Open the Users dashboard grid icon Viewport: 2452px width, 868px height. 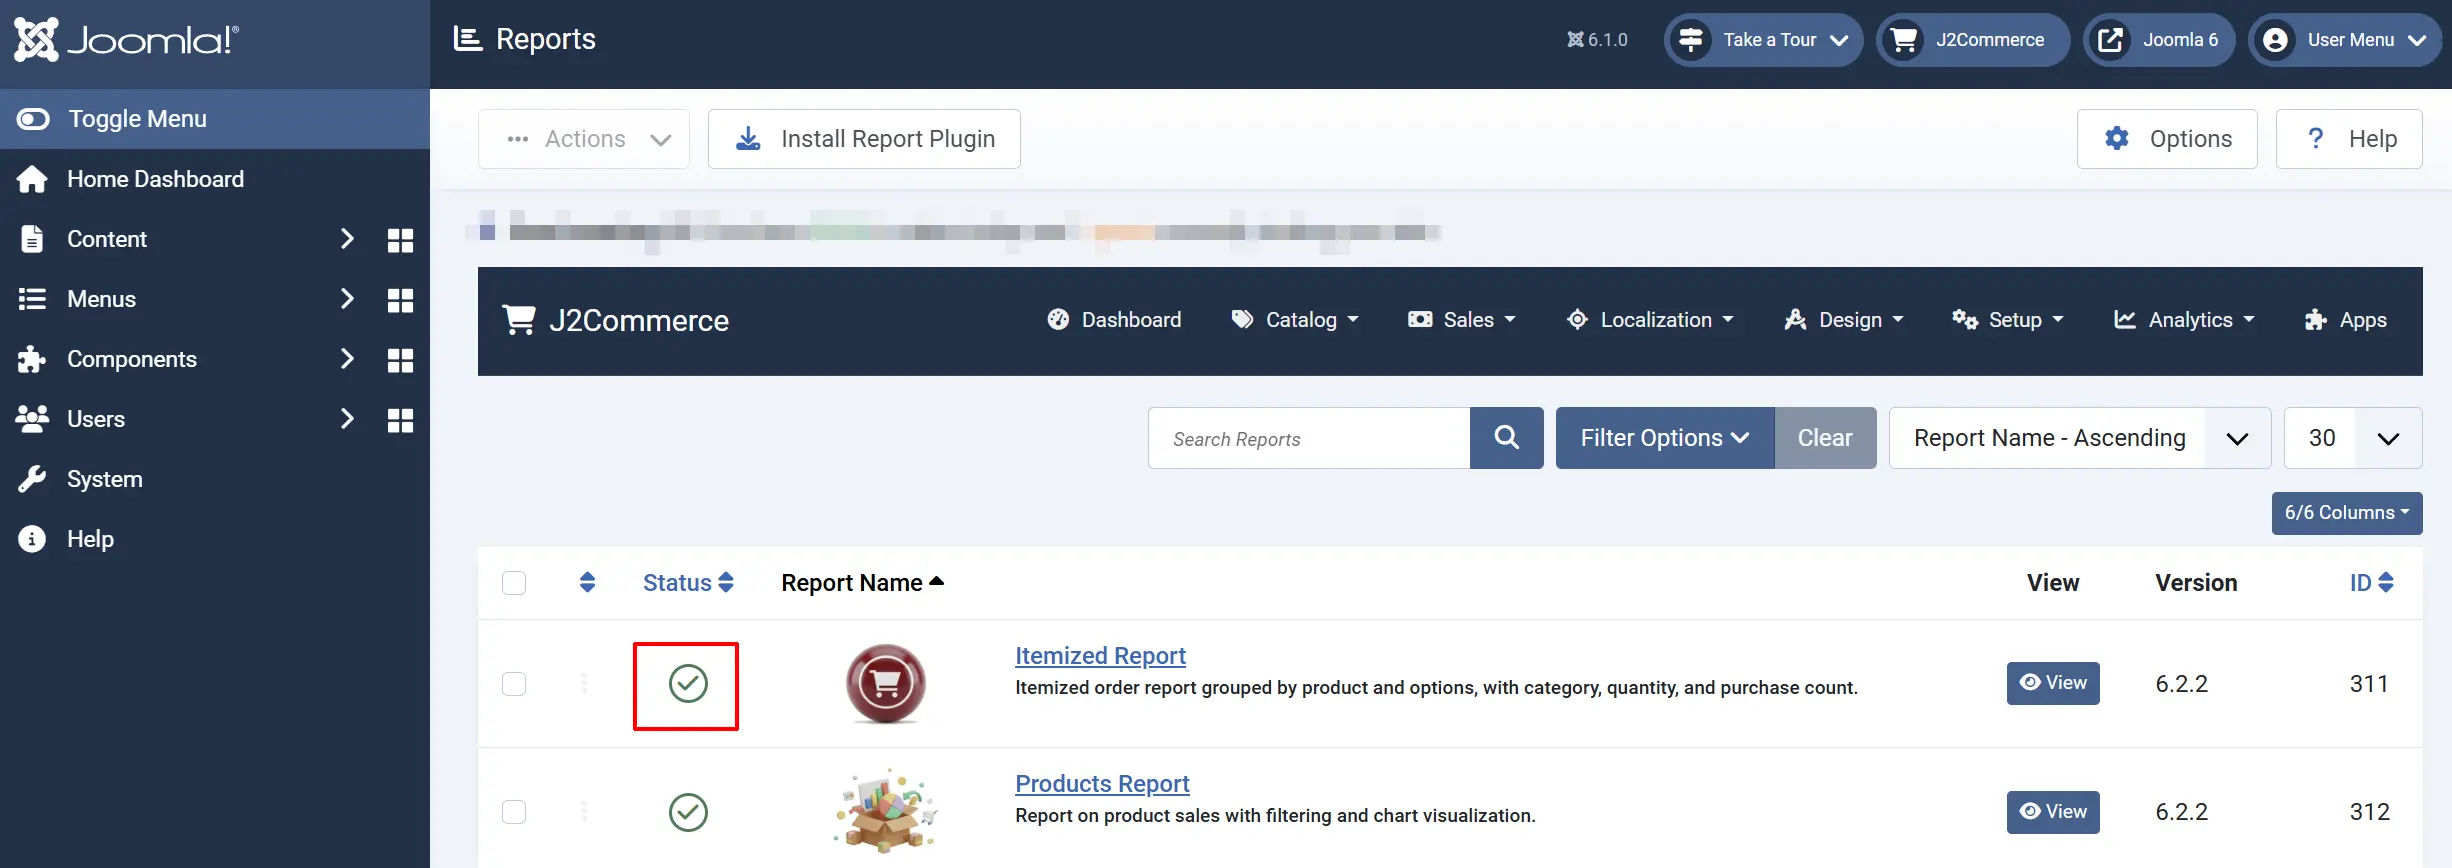coord(400,420)
